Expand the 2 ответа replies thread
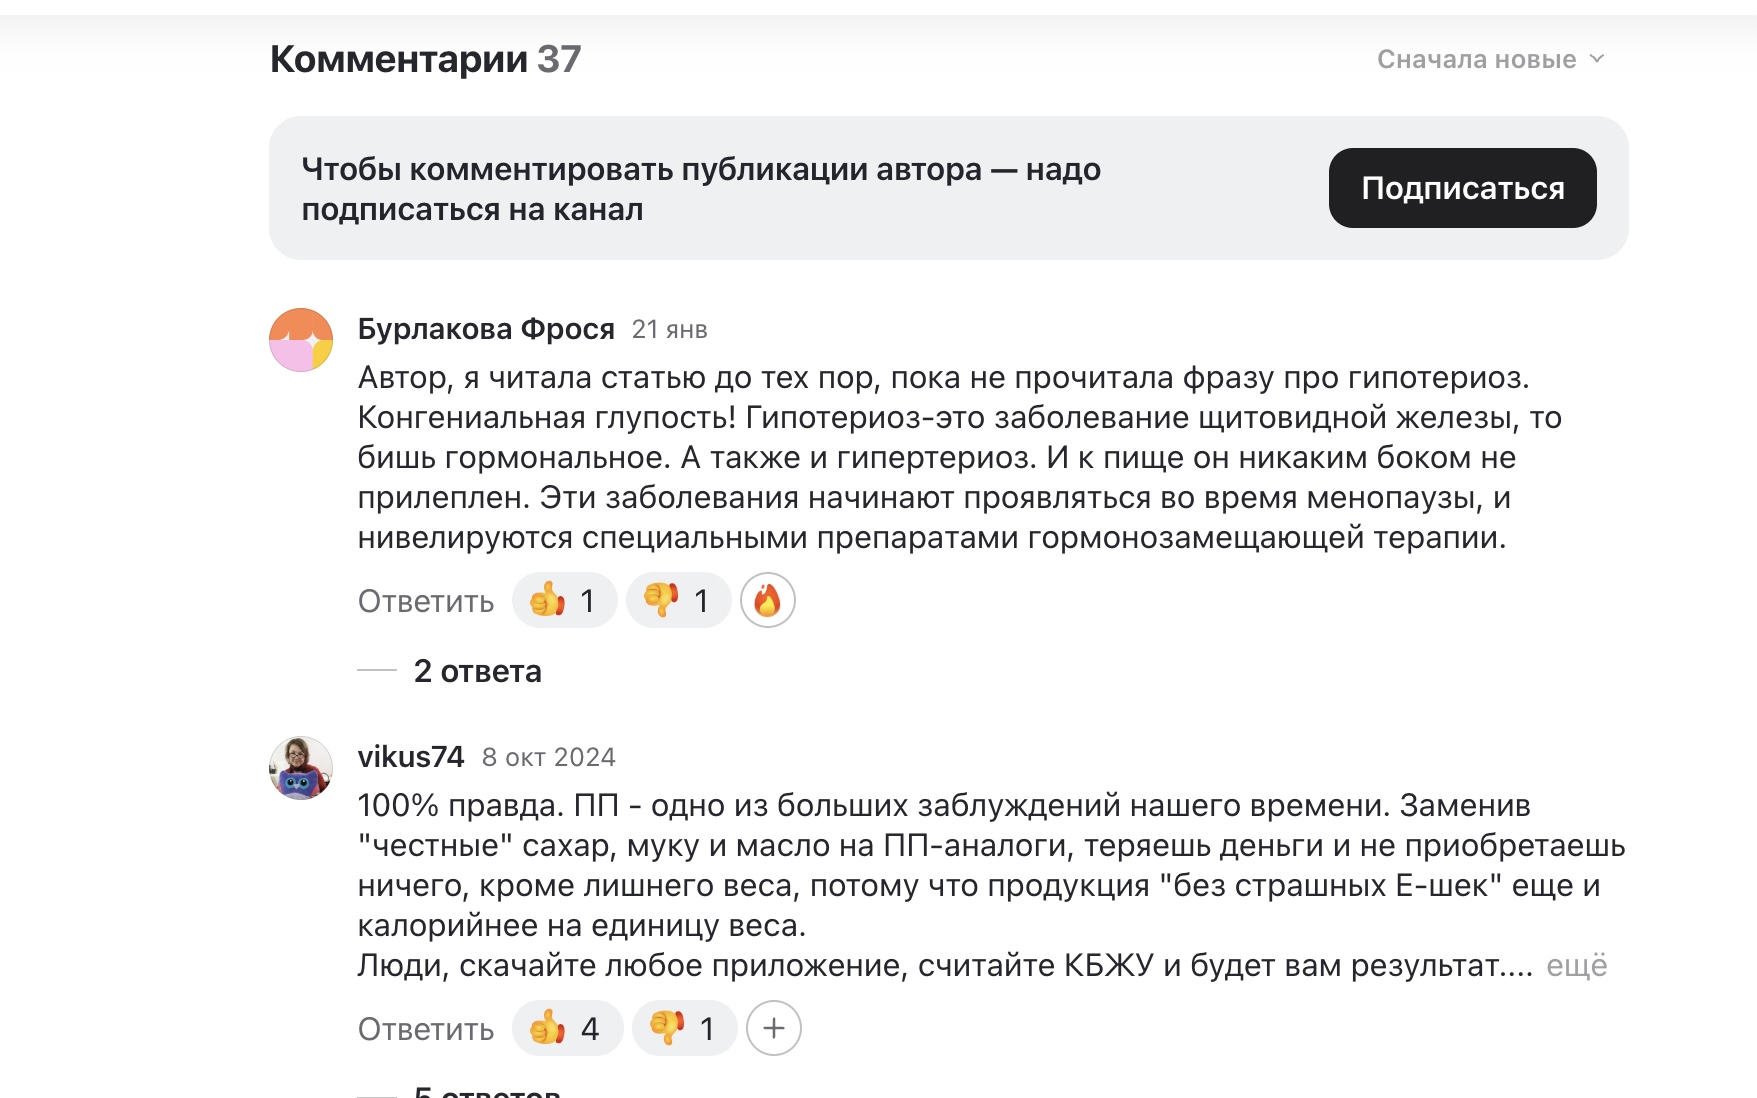The height and width of the screenshot is (1098, 1757). (x=477, y=671)
